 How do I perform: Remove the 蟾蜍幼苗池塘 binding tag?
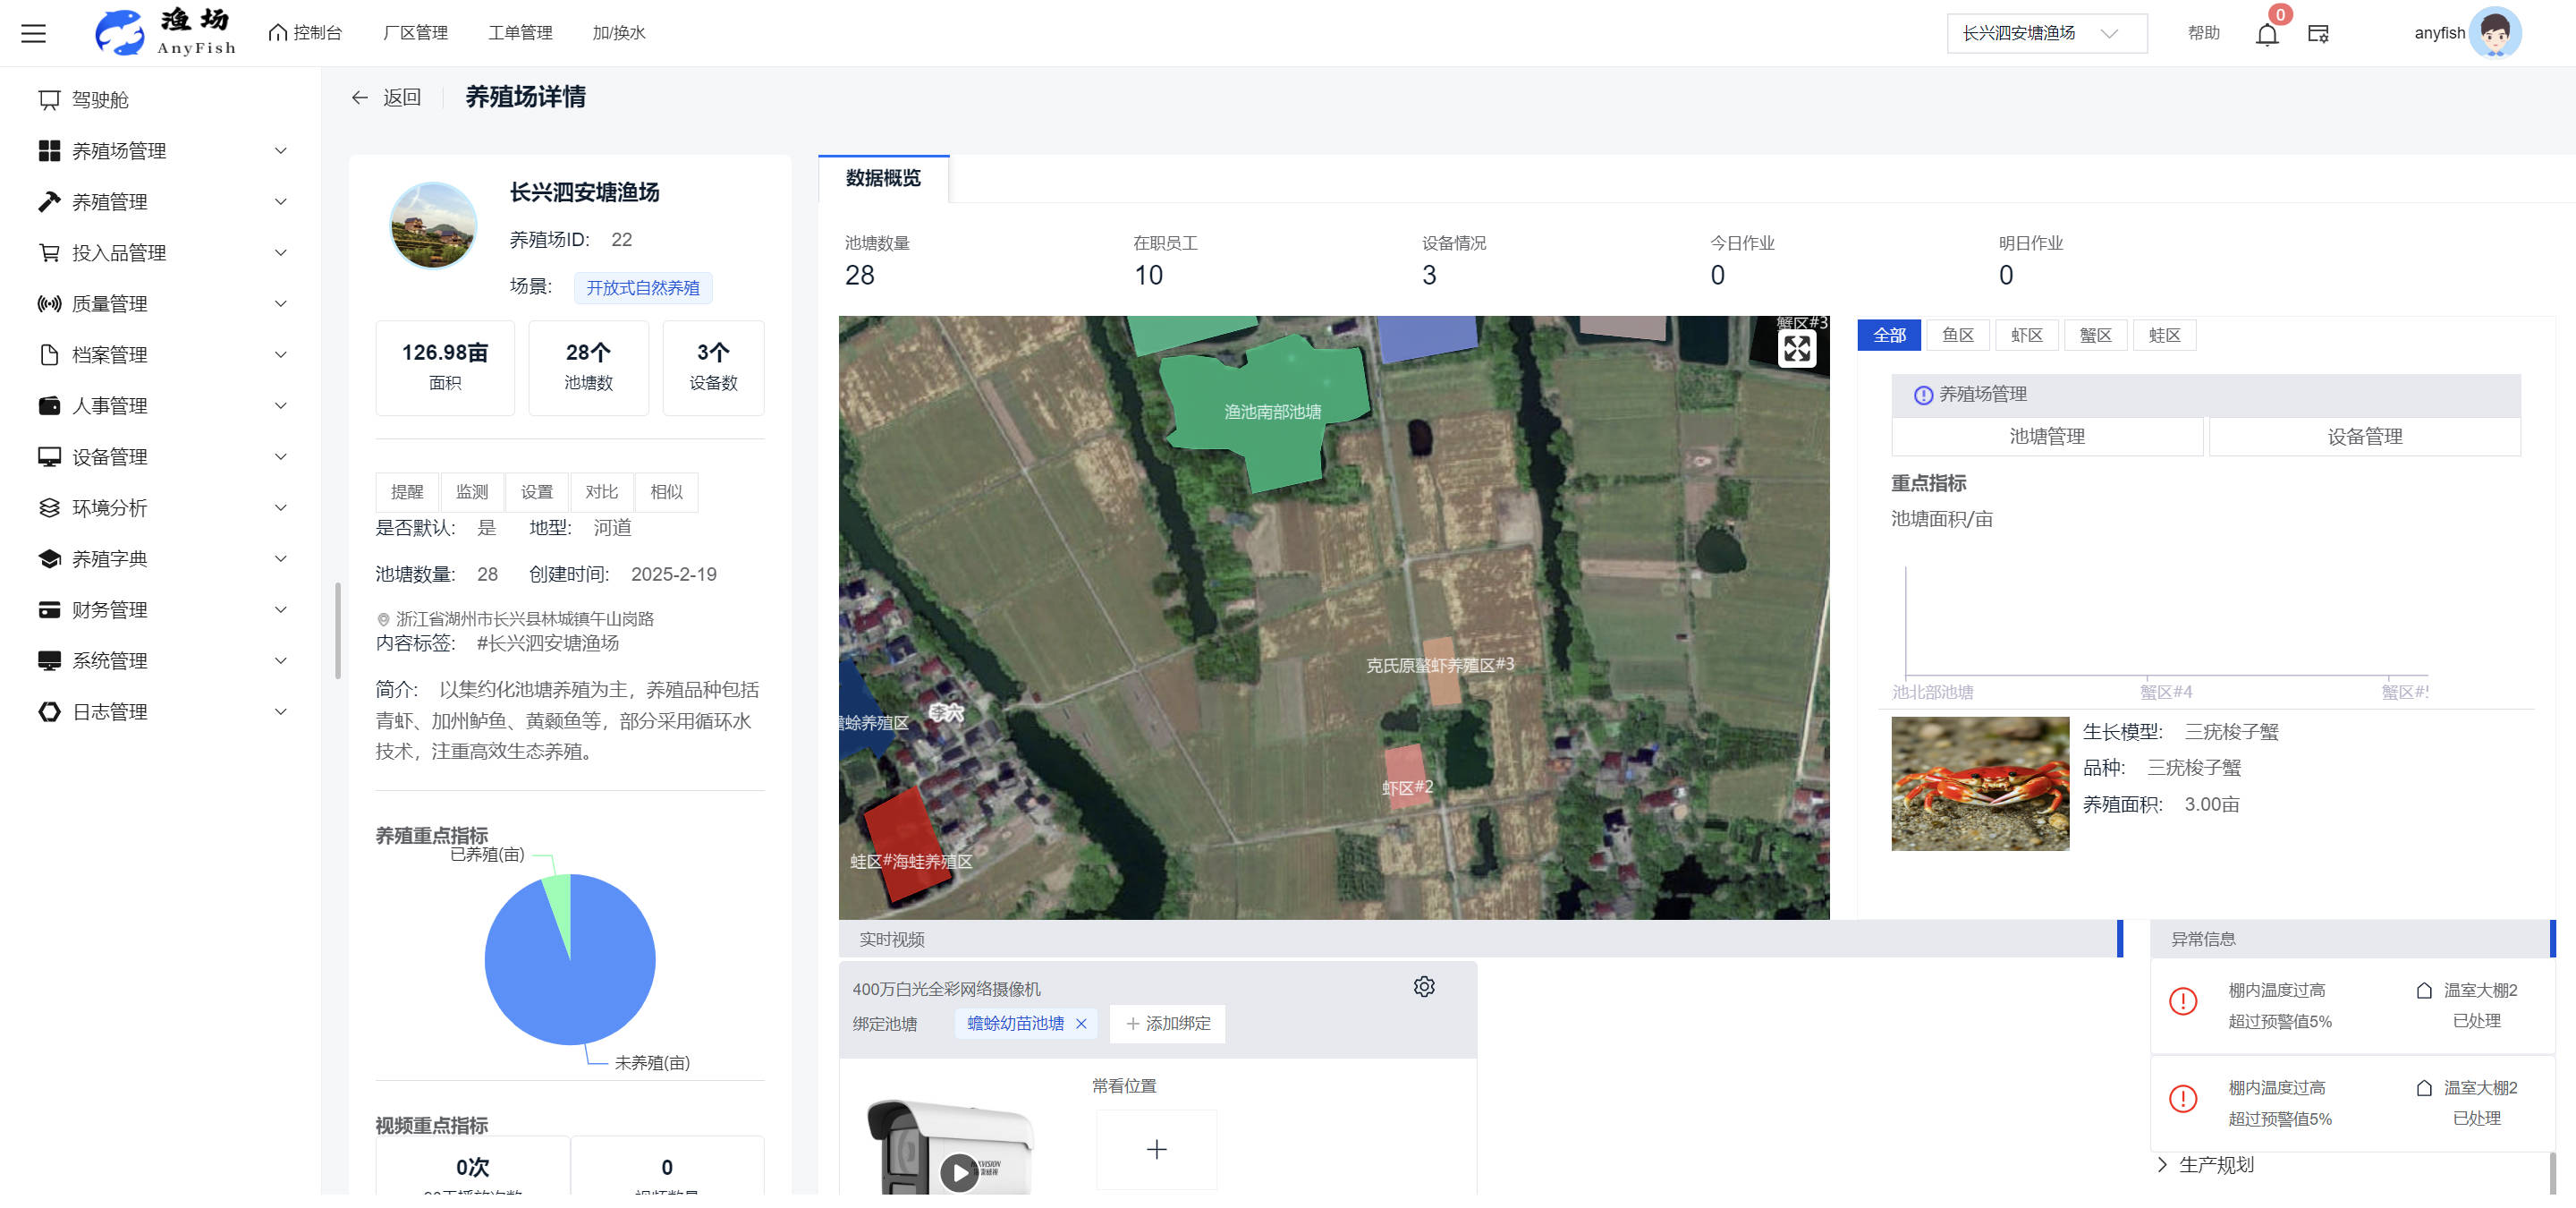point(1081,1023)
